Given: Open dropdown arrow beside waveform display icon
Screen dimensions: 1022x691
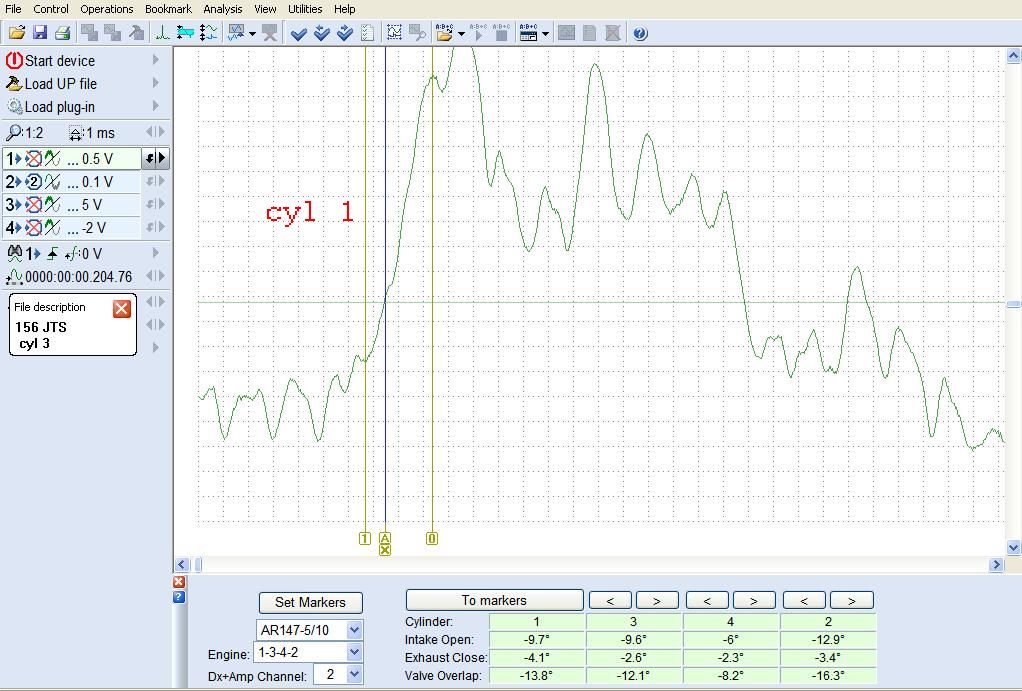Looking at the screenshot, I should pyautogui.click(x=252, y=33).
